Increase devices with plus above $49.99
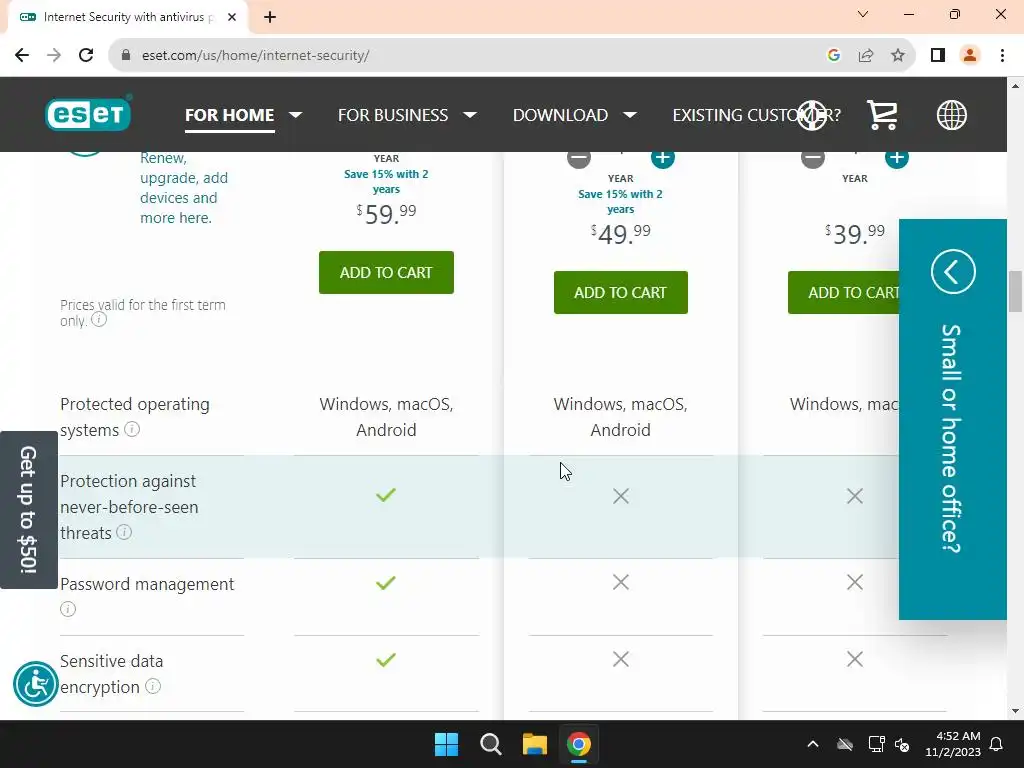 (662, 157)
